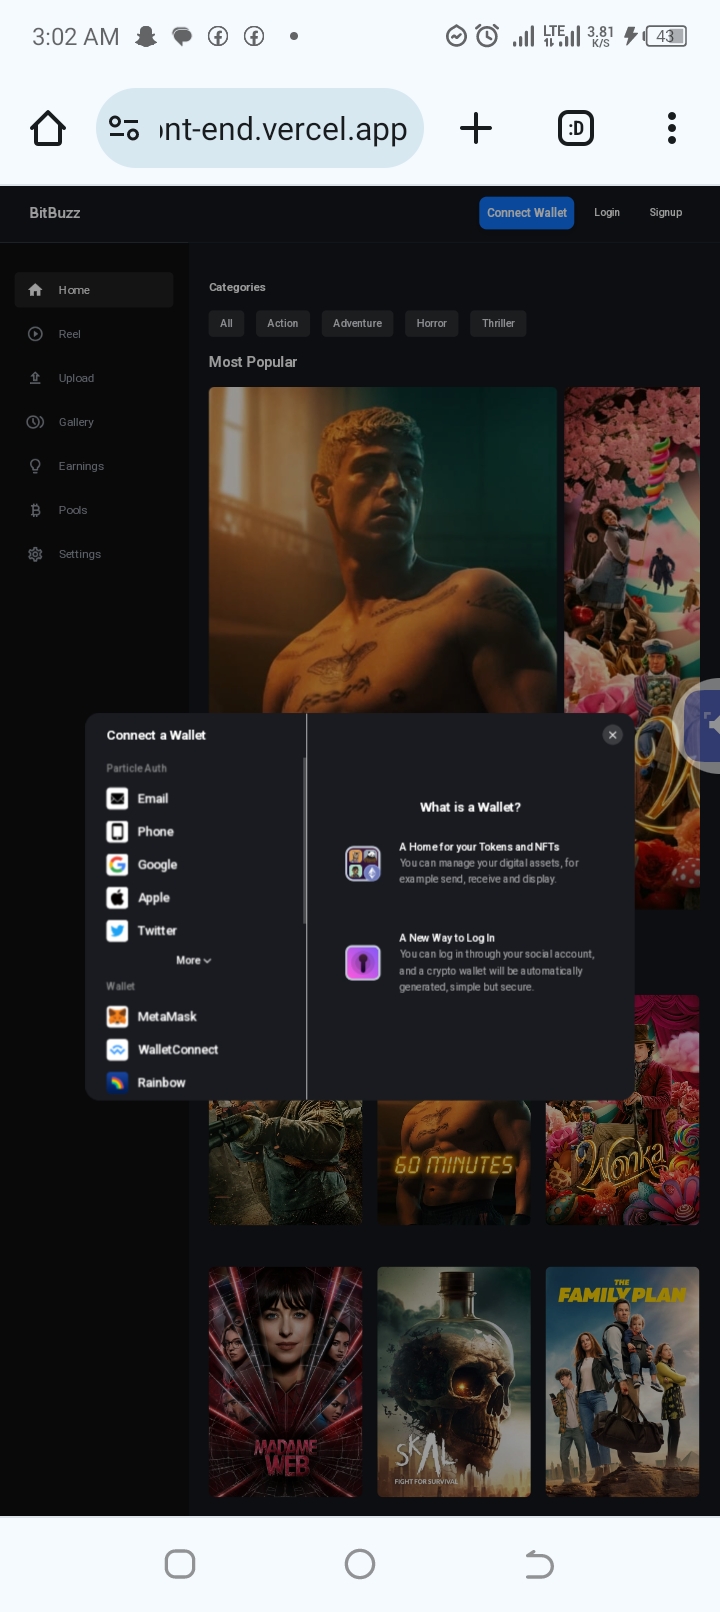Image resolution: width=720 pixels, height=1612 pixels.
Task: Click the Connect Wallet button
Action: (526, 213)
